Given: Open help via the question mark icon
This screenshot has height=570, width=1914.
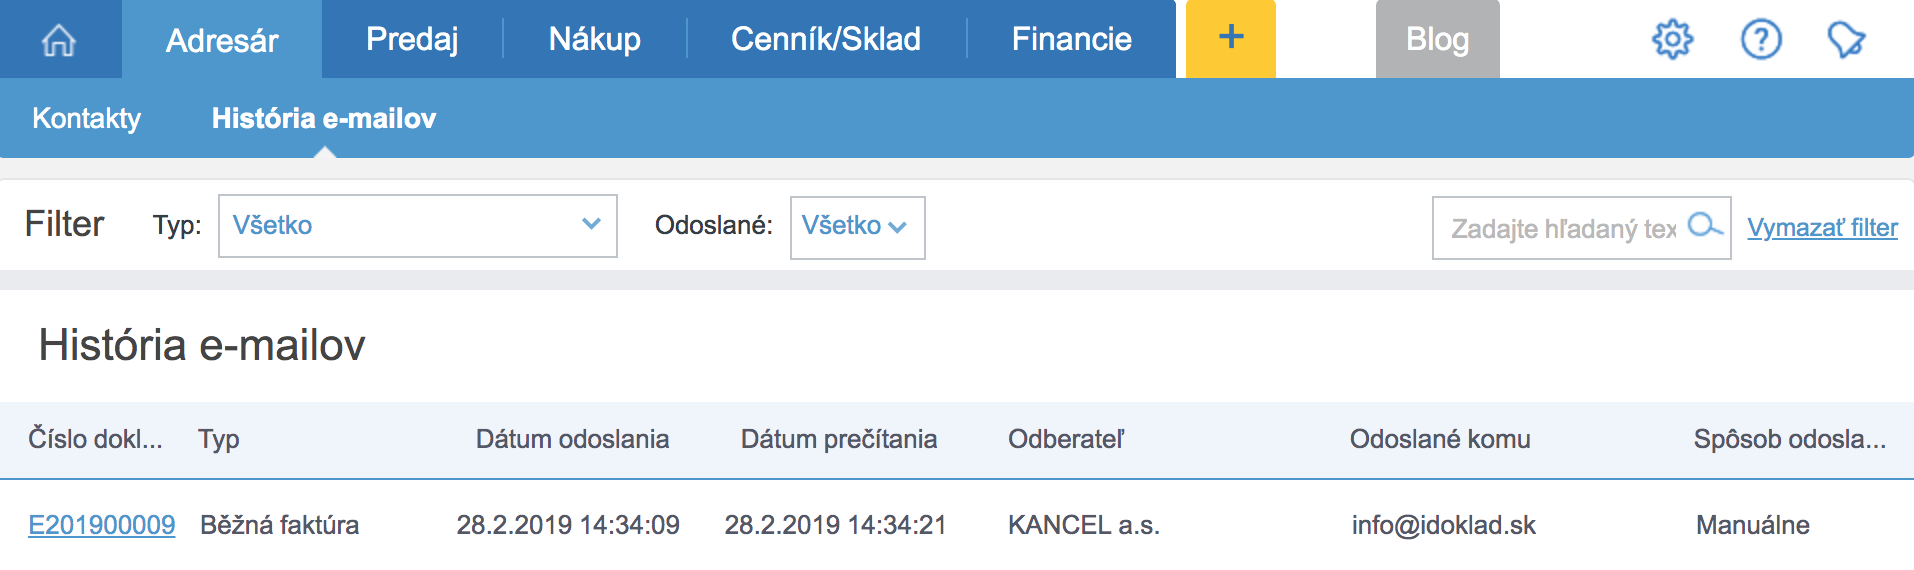Looking at the screenshot, I should [1761, 40].
